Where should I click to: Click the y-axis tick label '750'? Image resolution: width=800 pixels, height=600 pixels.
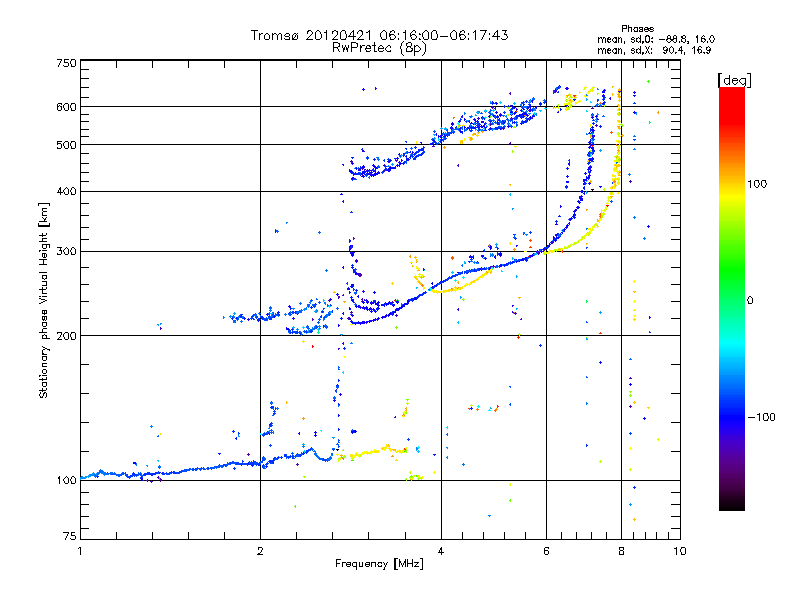click(66, 63)
